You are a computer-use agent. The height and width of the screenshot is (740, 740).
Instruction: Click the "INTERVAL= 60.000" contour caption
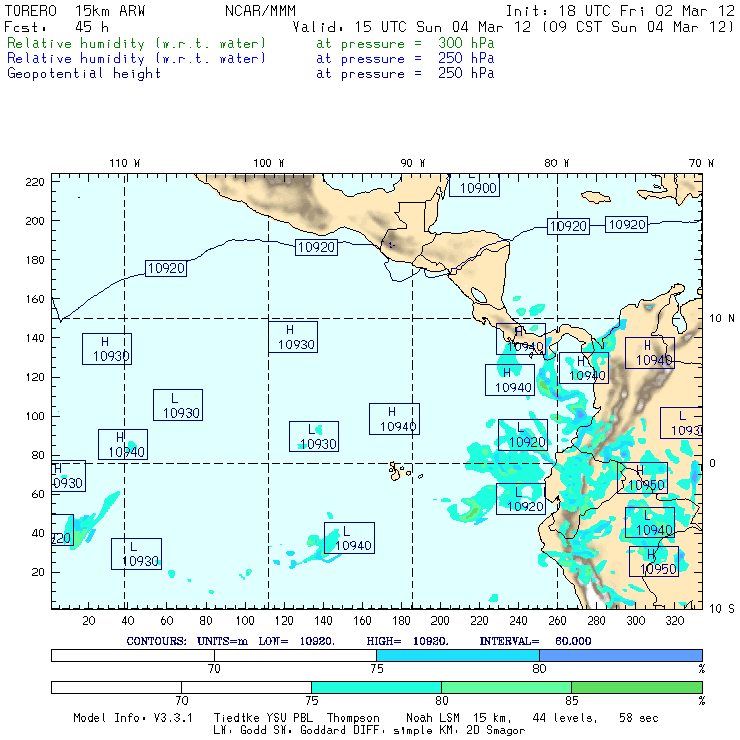[x=536, y=641]
